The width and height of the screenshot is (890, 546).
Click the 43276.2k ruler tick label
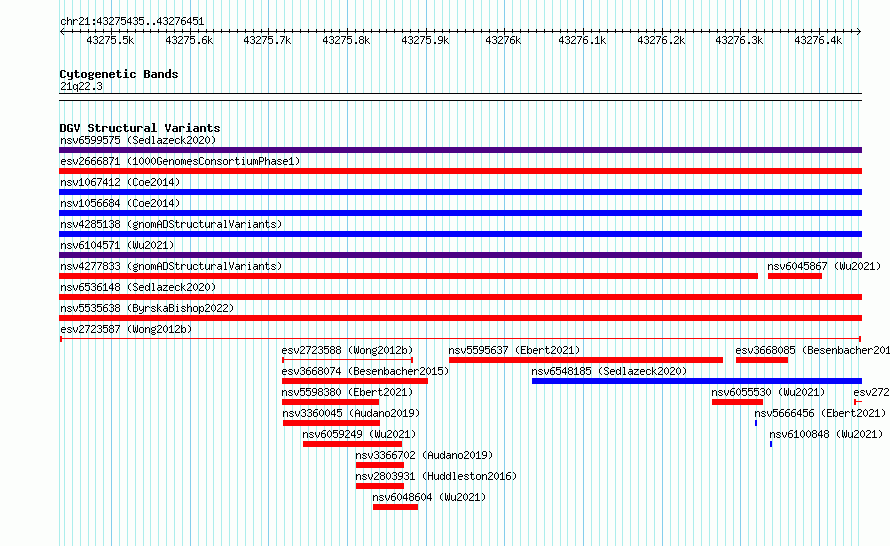click(661, 40)
